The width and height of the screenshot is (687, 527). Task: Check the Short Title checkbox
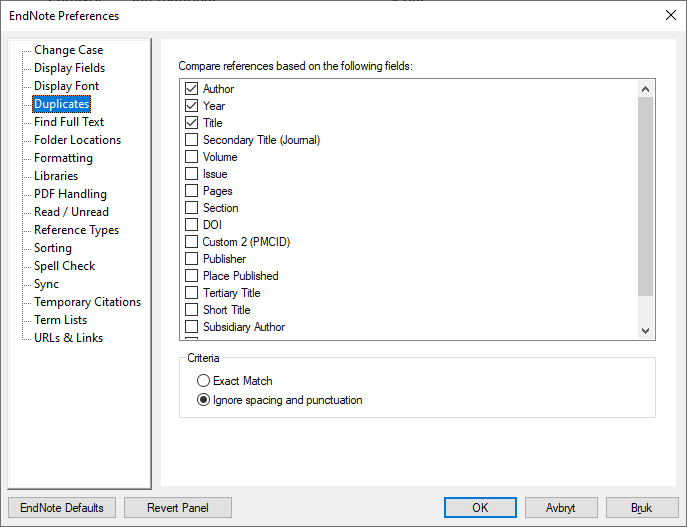[191, 310]
